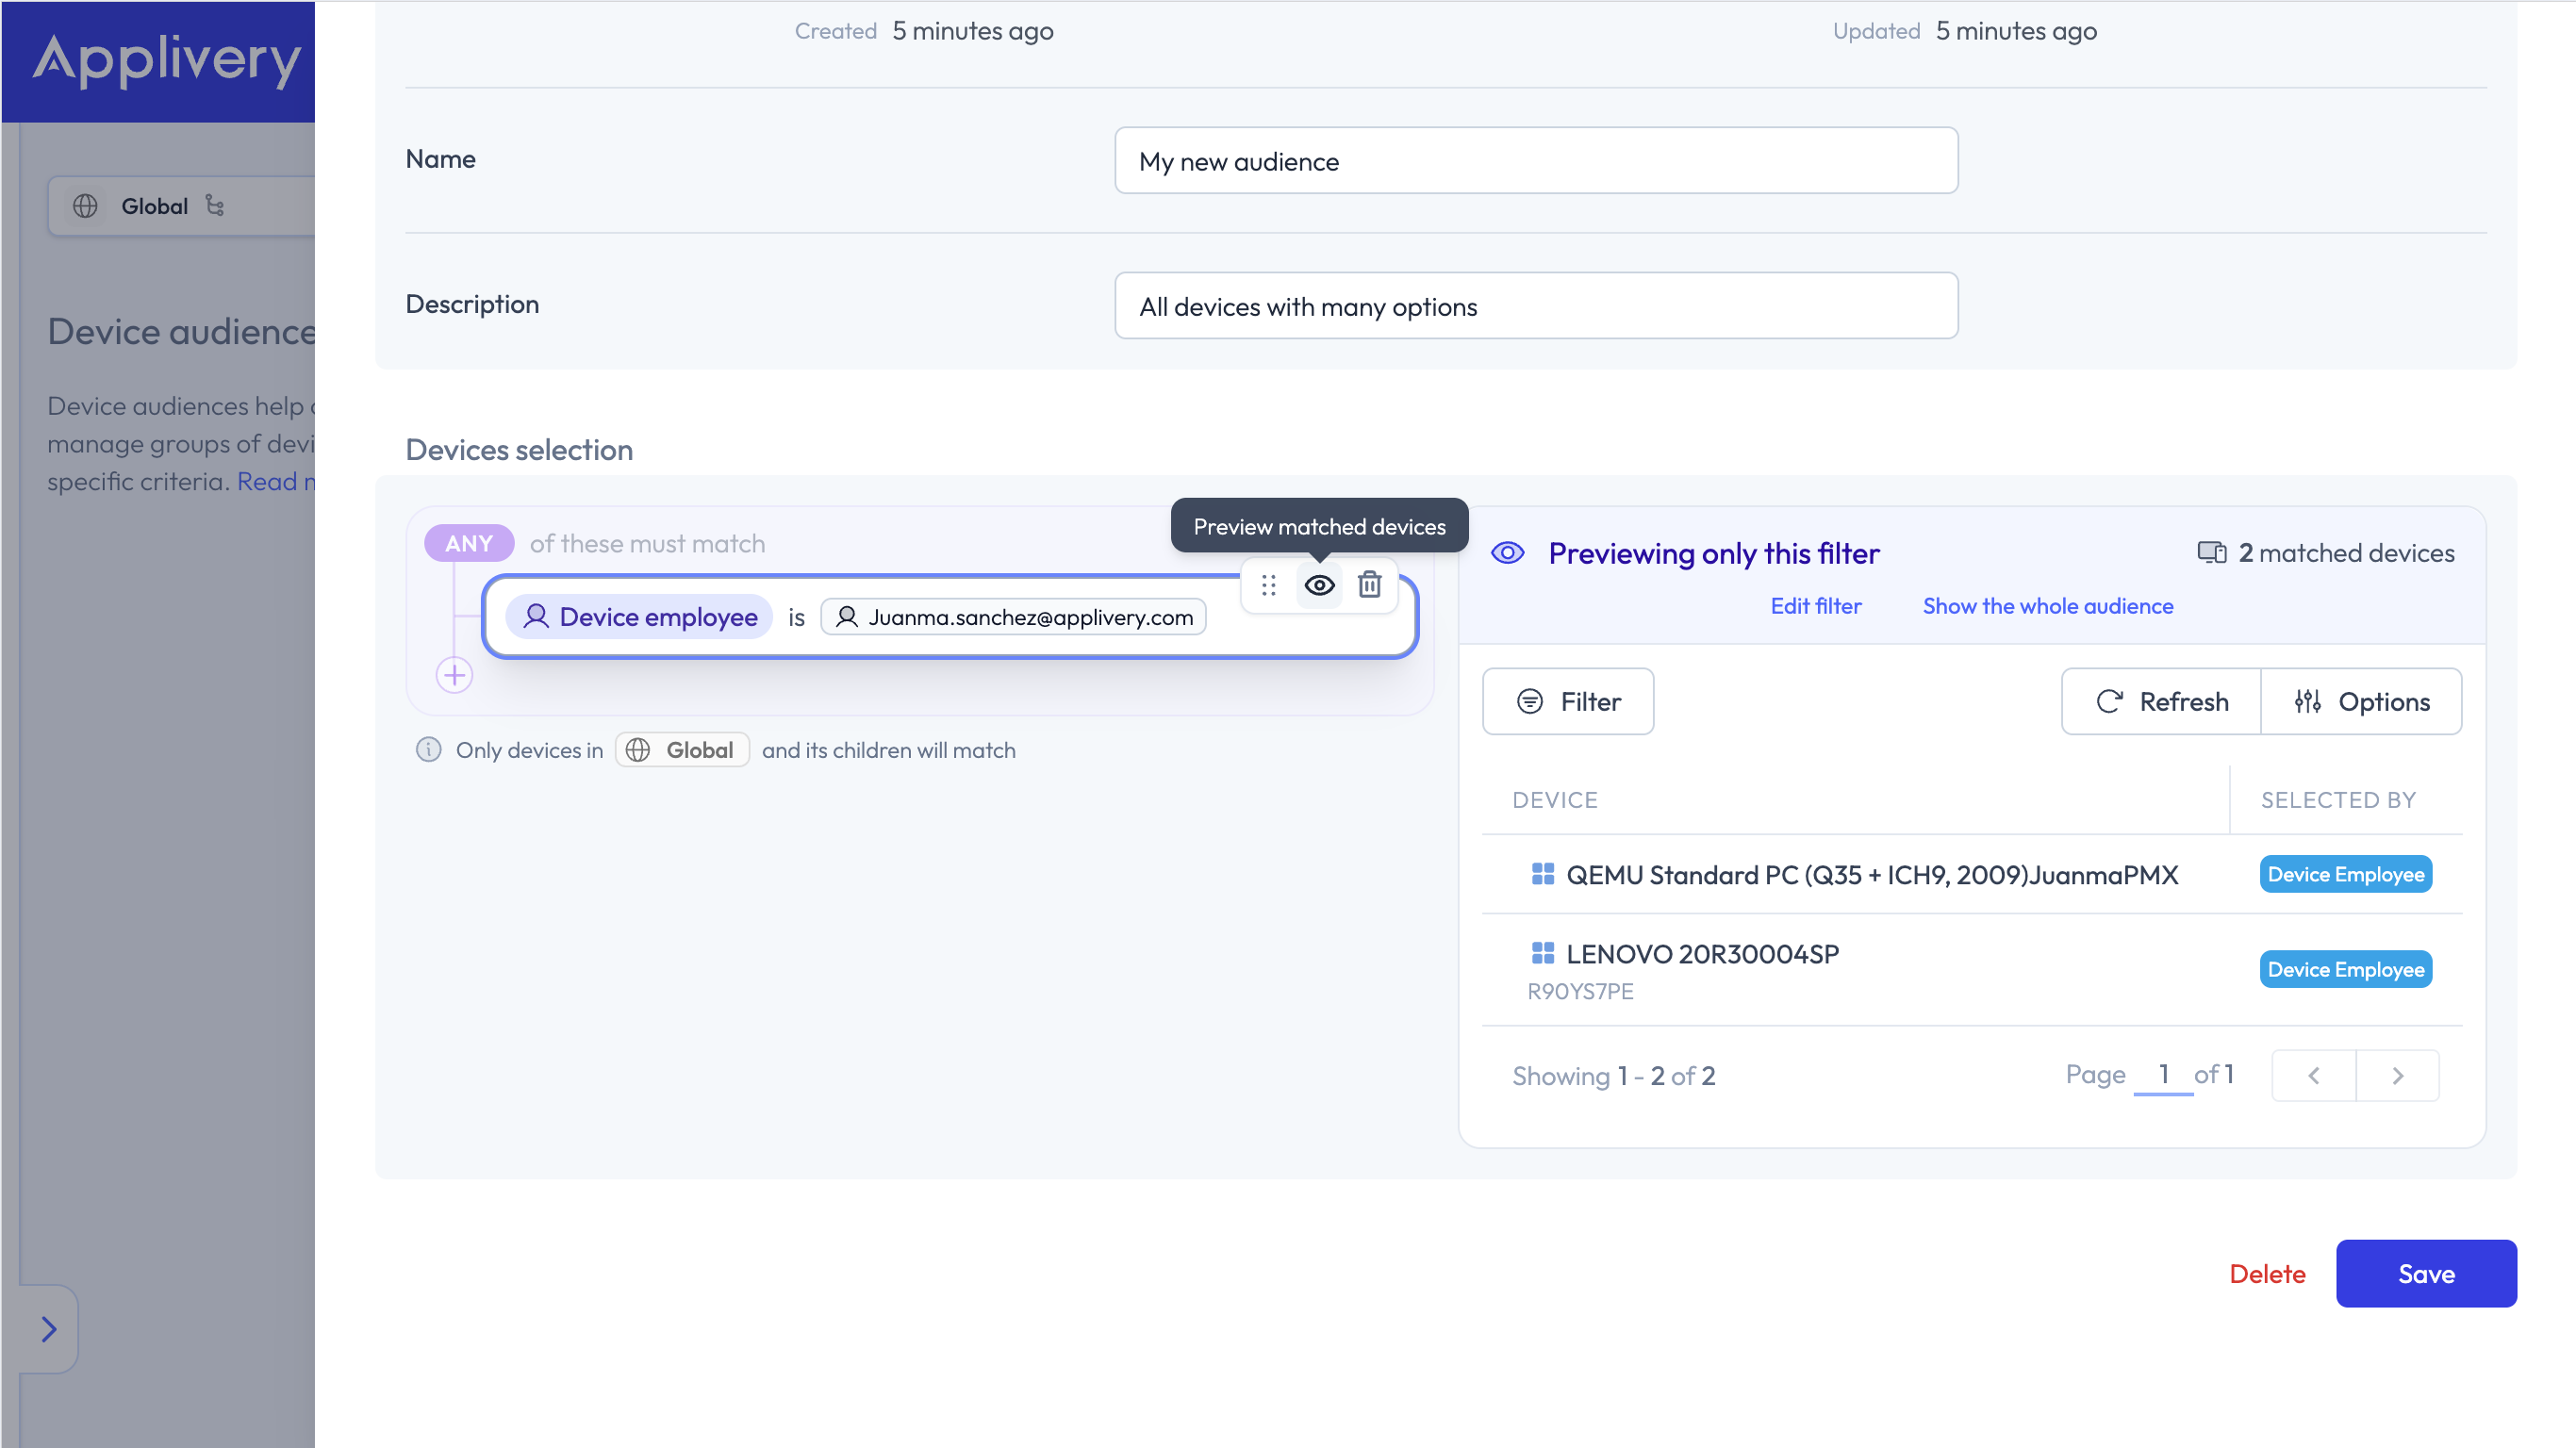Go to previous page of devices
Viewport: 2576px width, 1448px height.
pyautogui.click(x=2313, y=1076)
